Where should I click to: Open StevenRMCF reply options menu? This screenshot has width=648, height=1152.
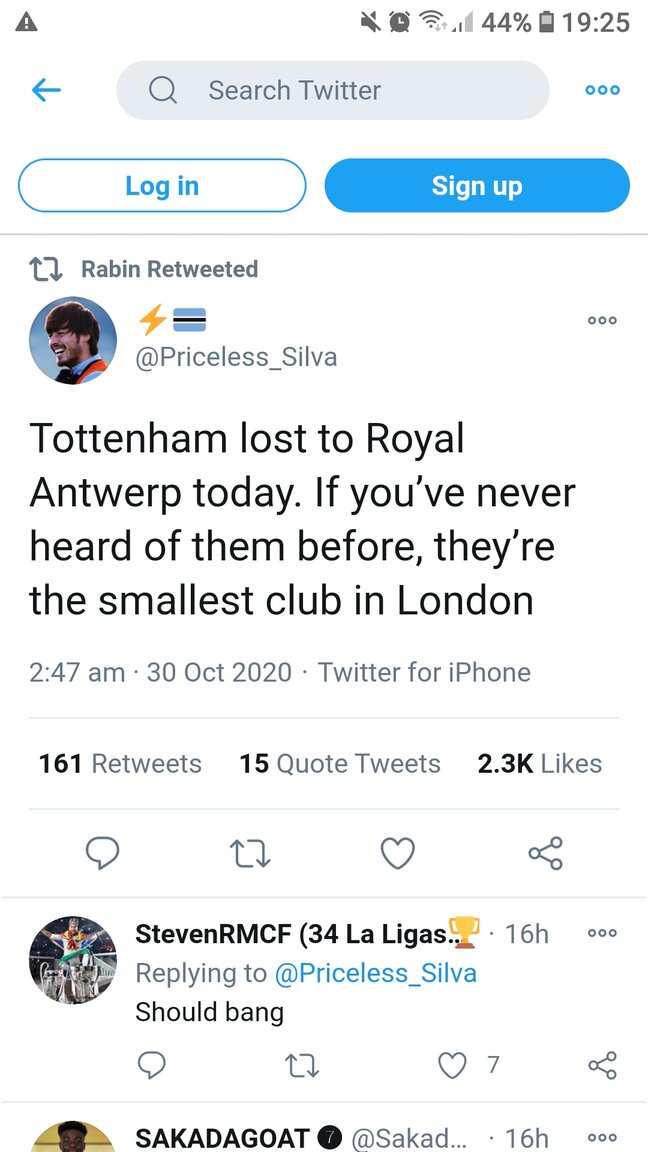(x=602, y=933)
